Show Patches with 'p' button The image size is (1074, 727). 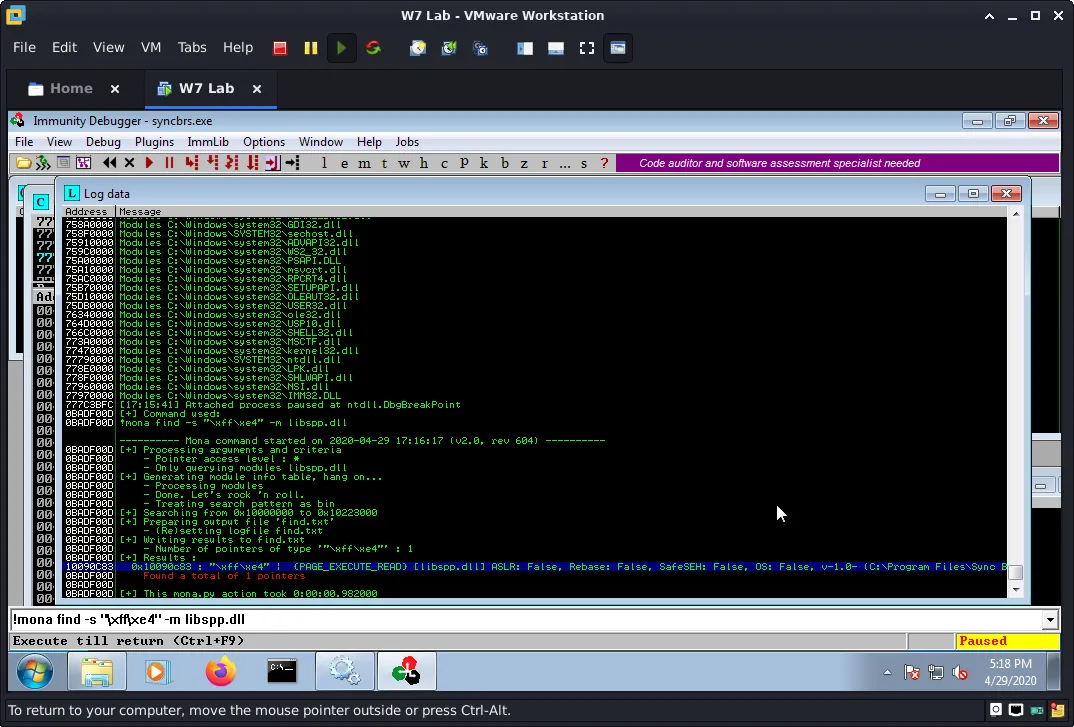click(464, 163)
